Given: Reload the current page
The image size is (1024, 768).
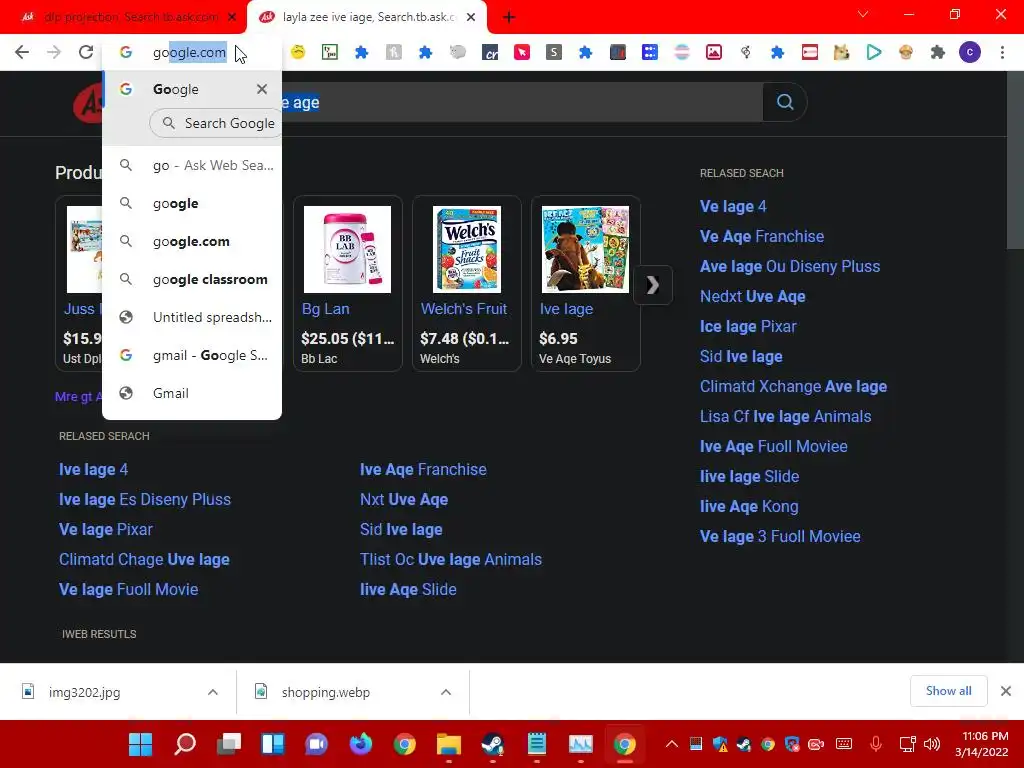Looking at the screenshot, I should [86, 52].
